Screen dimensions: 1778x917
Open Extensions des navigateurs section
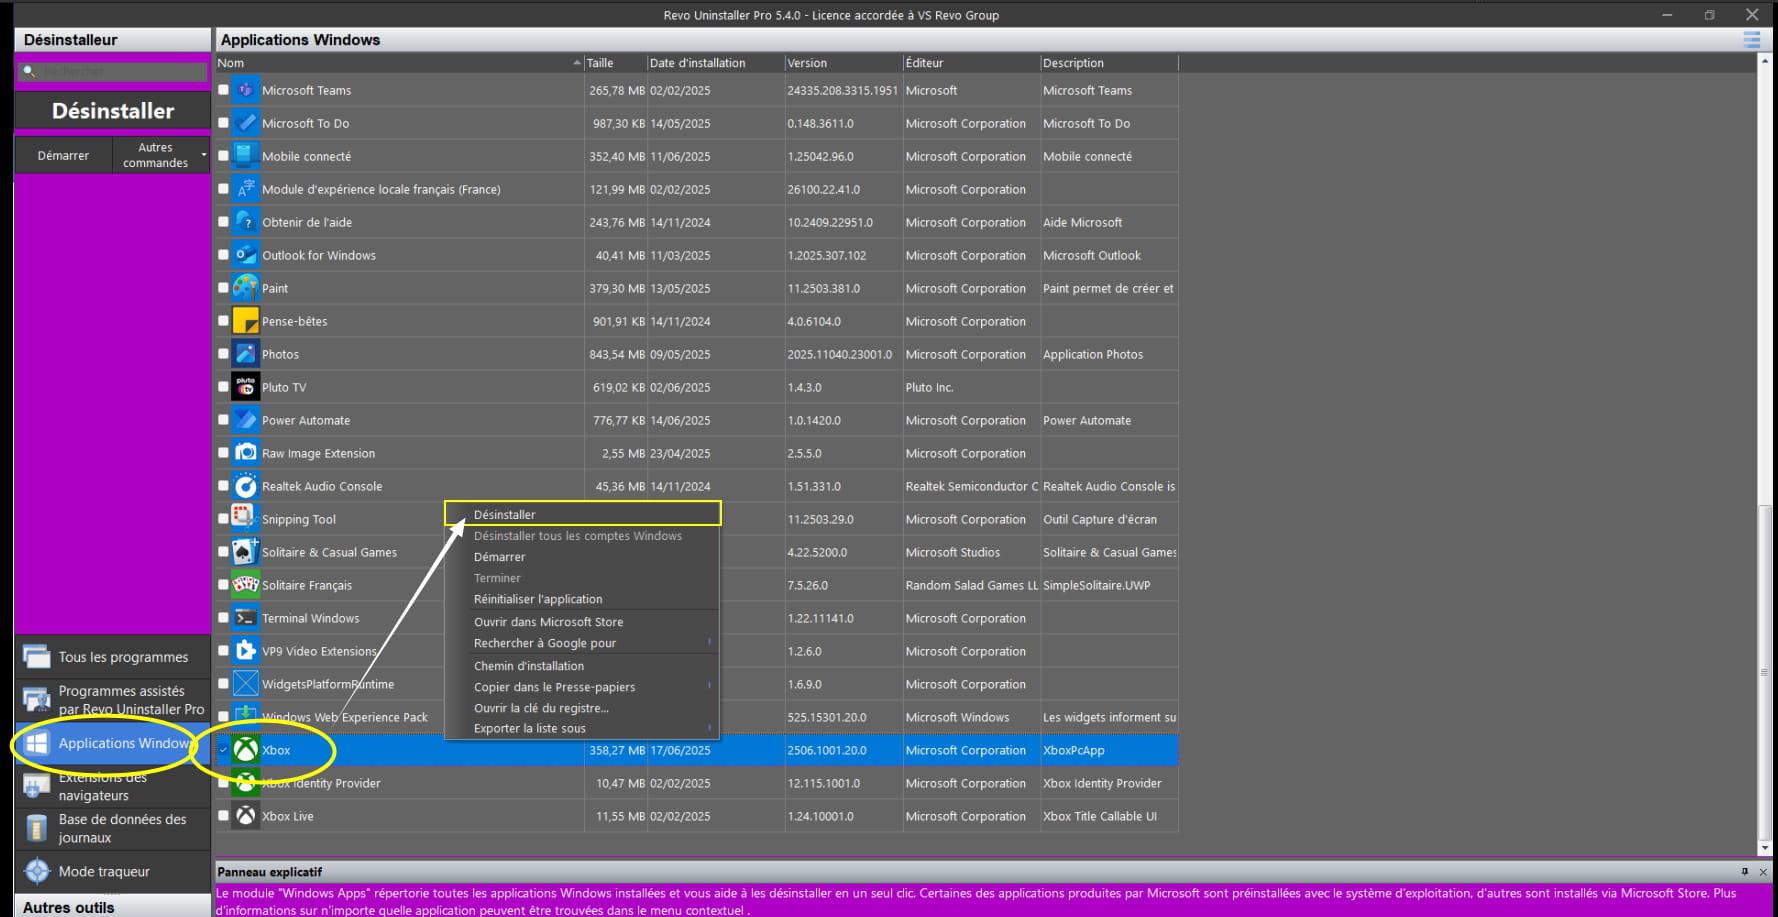113,785
